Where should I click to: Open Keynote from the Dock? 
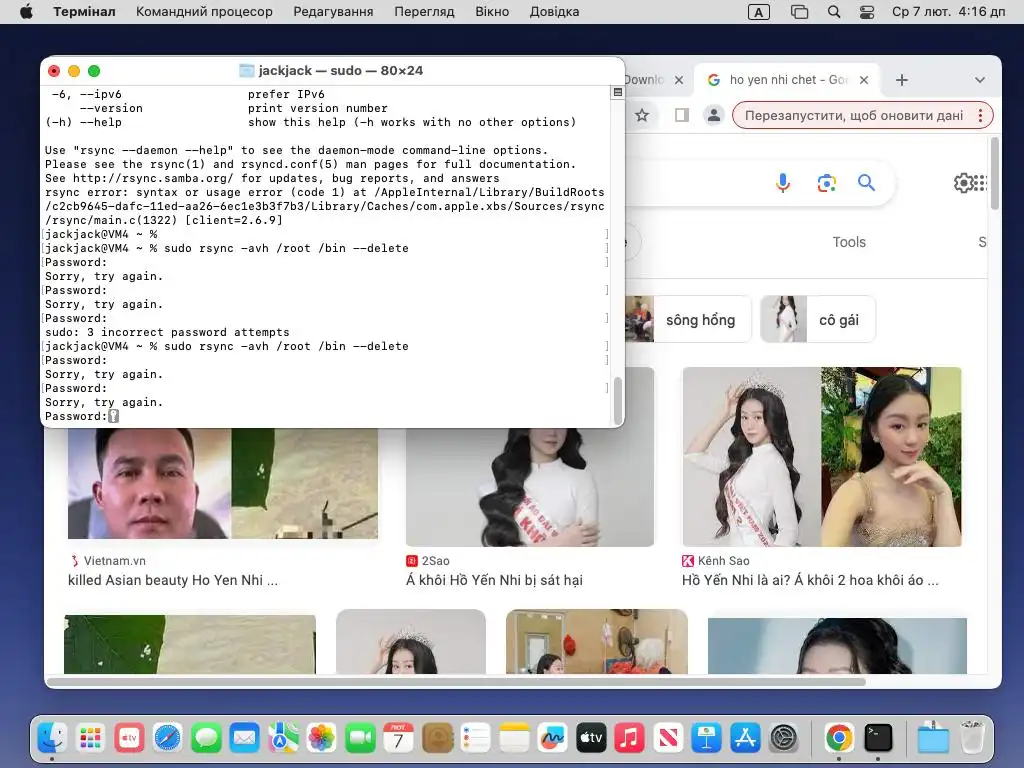[707, 738]
